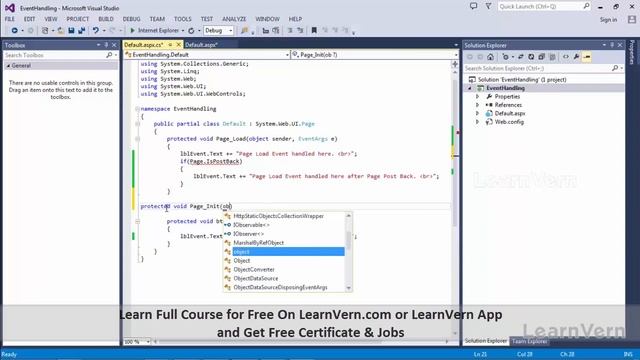Focus the Quick Launch search box
The height and width of the screenshot is (360, 640).
click(544, 7)
